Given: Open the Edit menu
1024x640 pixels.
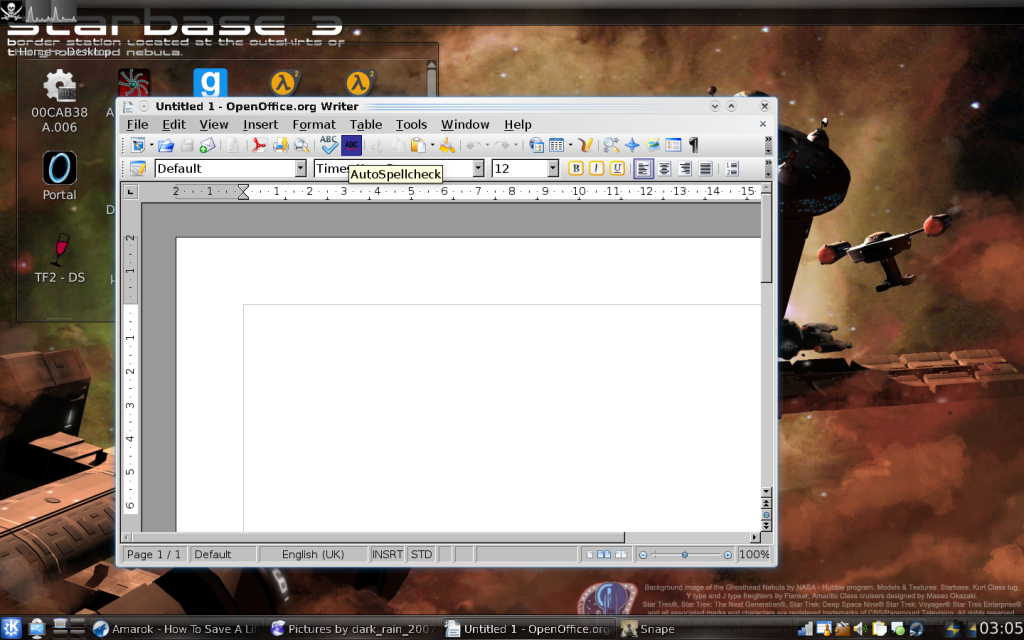Looking at the screenshot, I should 174,124.
